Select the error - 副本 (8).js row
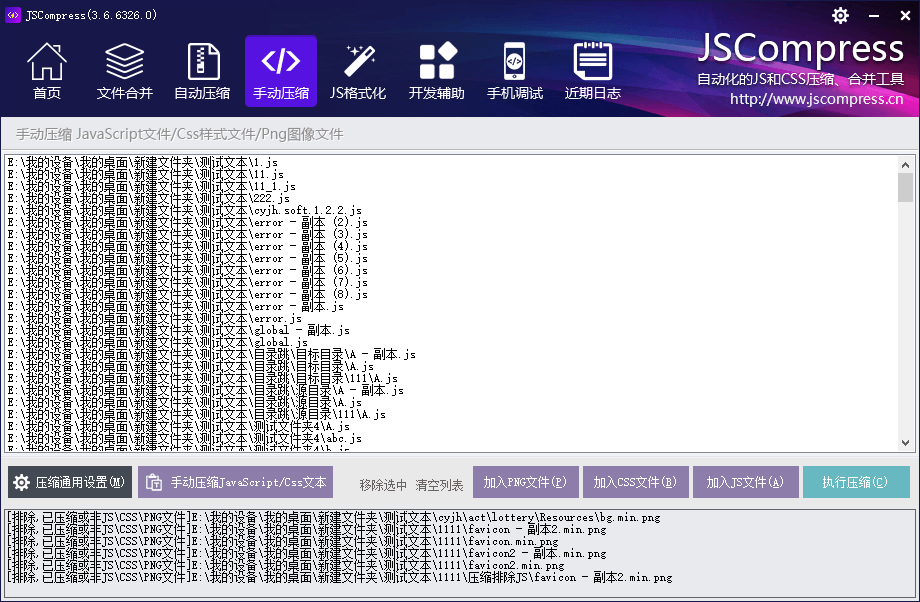 pos(187,294)
